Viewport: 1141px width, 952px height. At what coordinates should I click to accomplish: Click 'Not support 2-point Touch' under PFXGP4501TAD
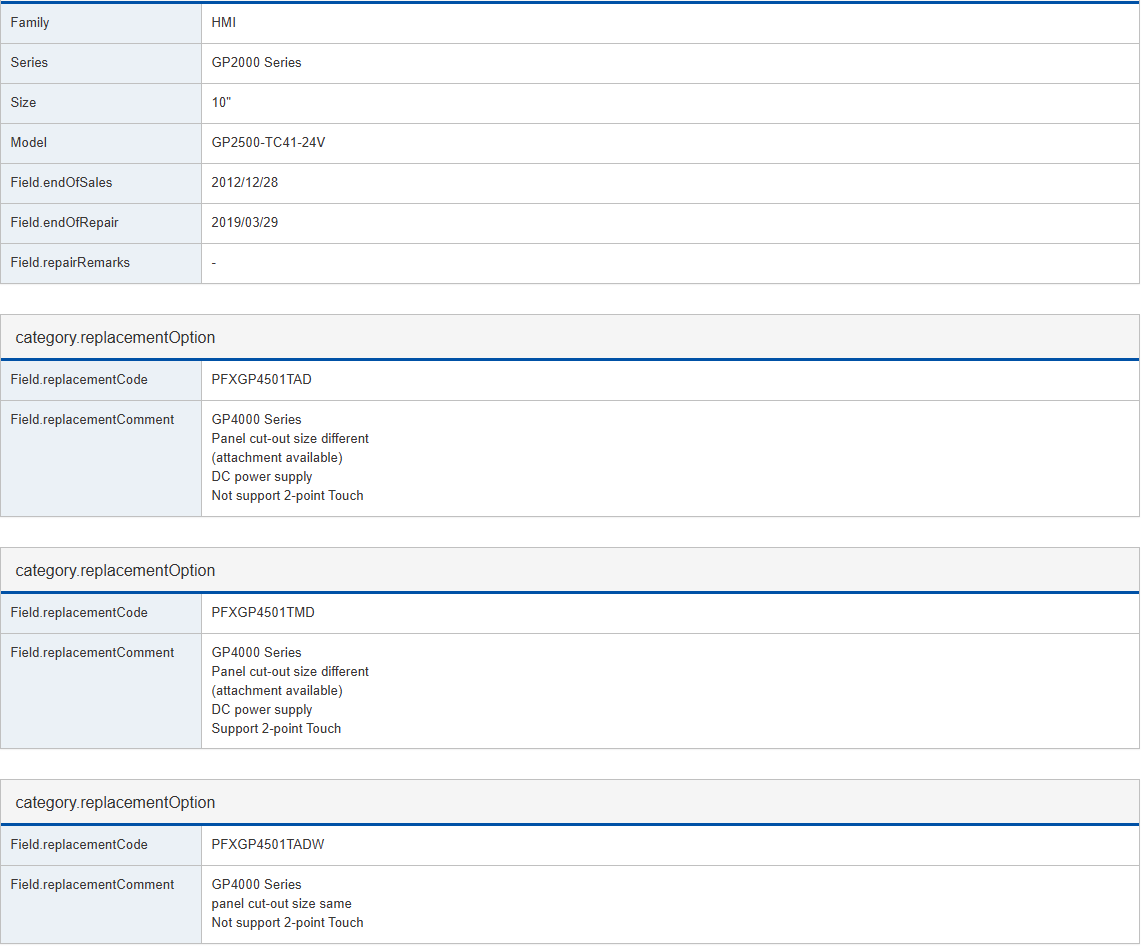click(x=287, y=496)
